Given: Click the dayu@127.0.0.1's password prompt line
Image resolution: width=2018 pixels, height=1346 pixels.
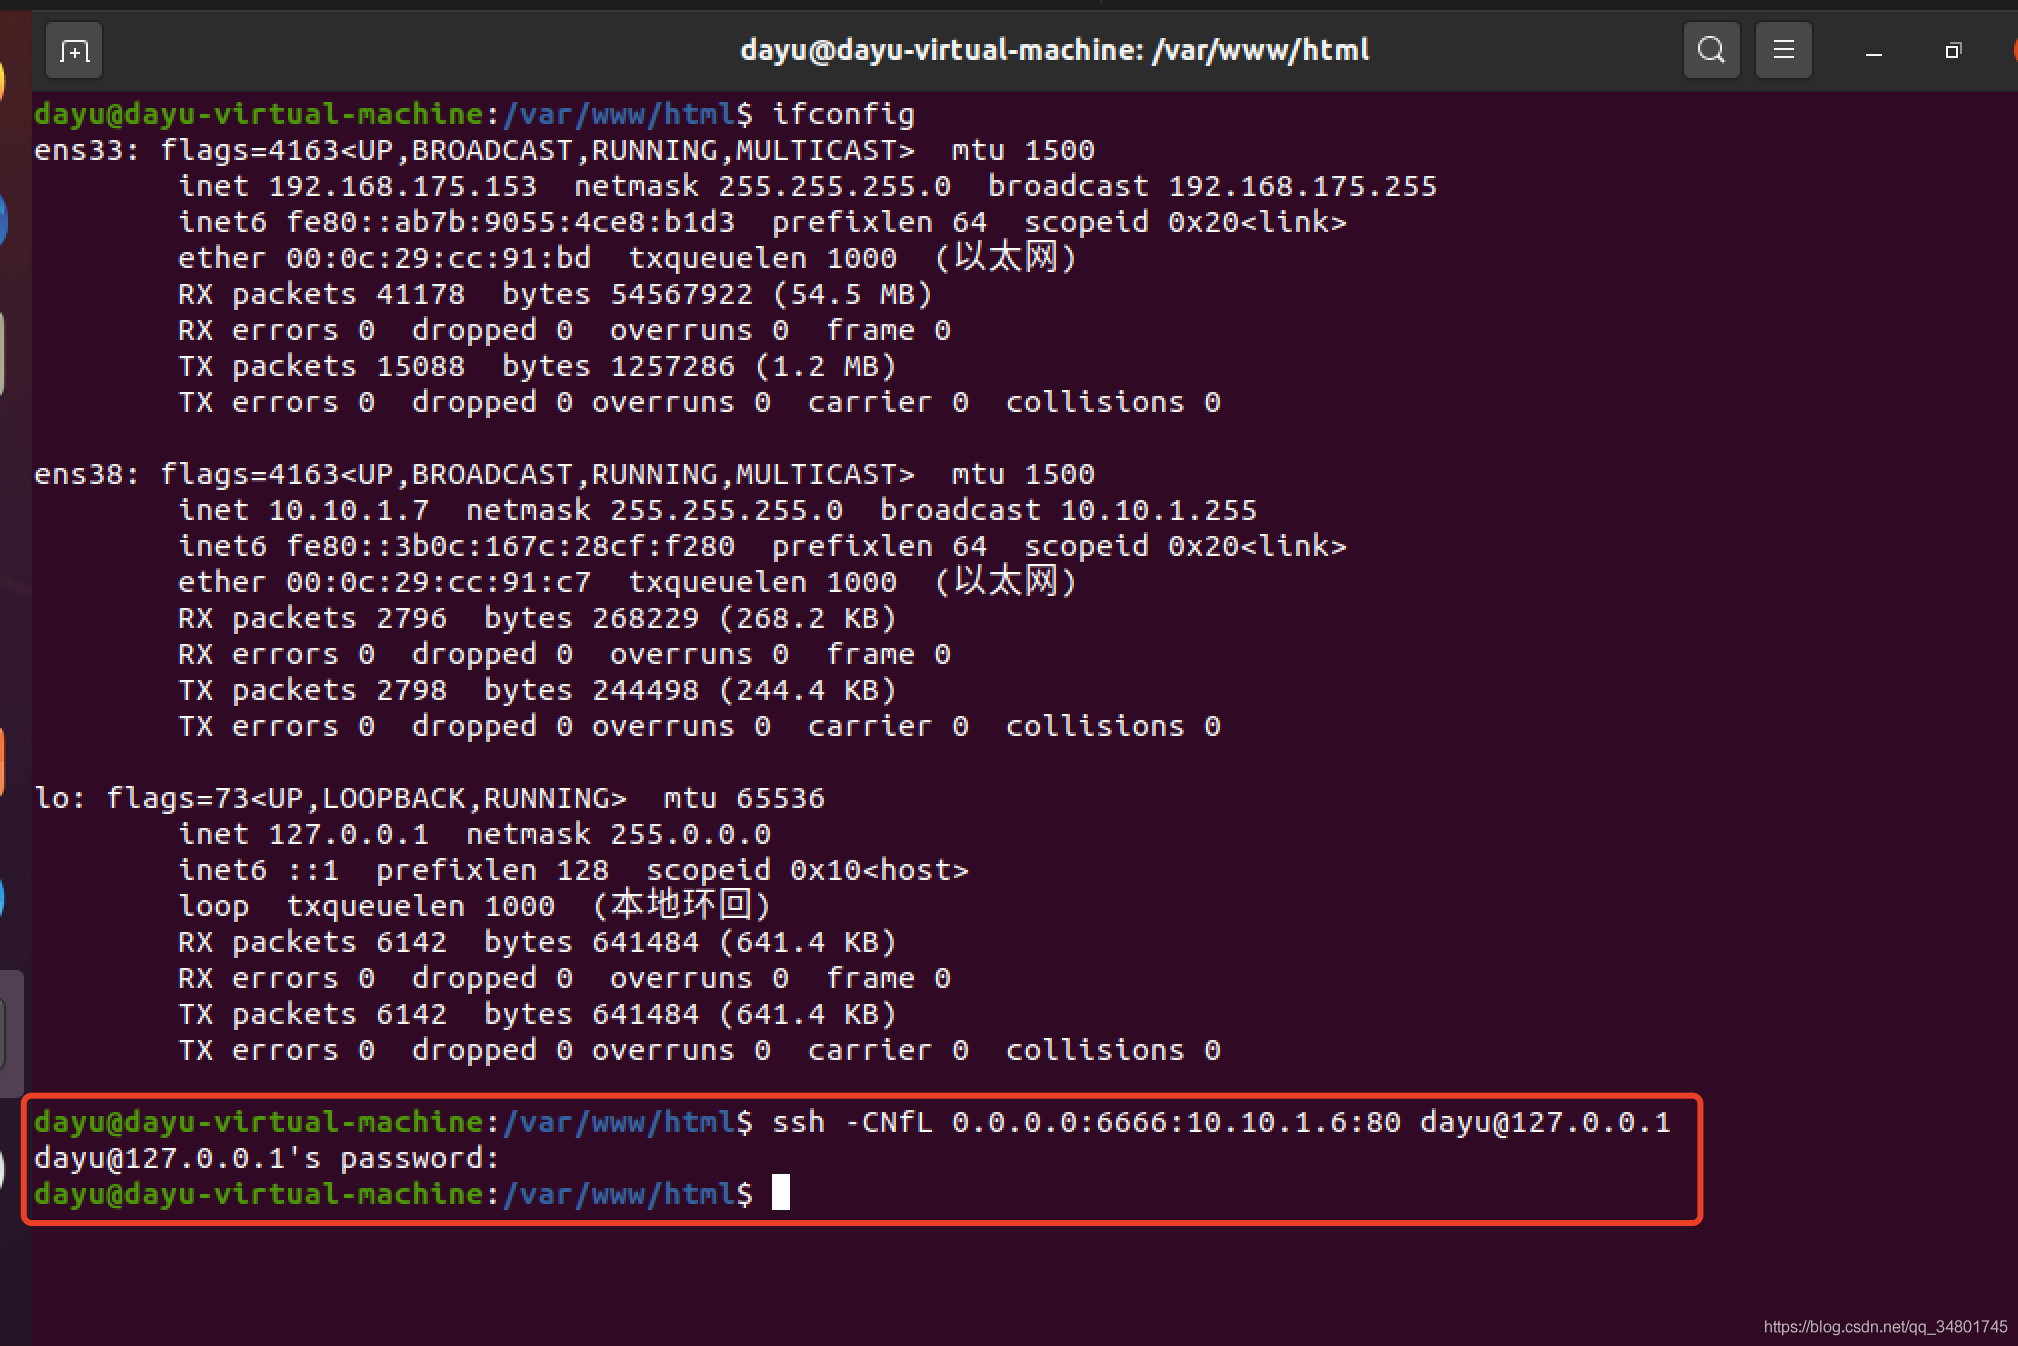Looking at the screenshot, I should tap(266, 1158).
